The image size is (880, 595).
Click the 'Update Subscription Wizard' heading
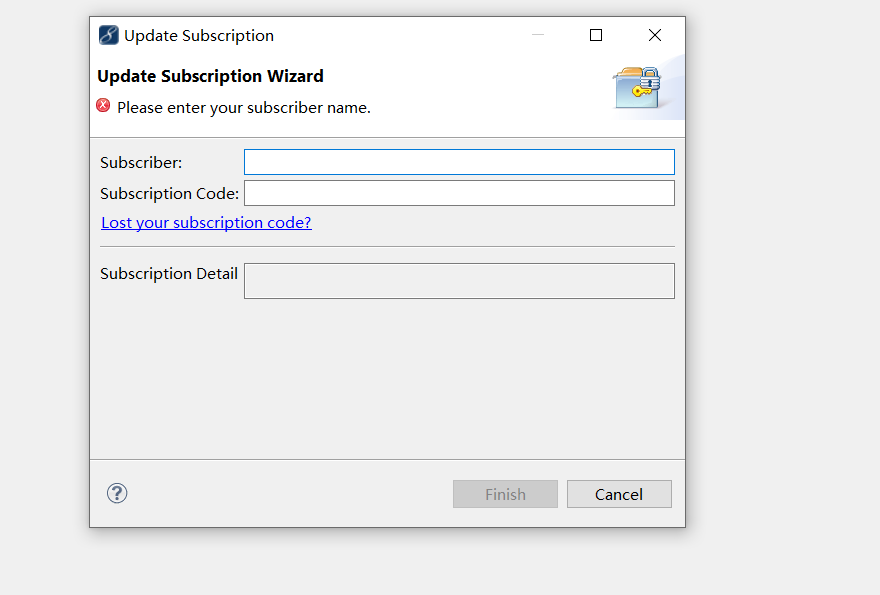pos(210,76)
